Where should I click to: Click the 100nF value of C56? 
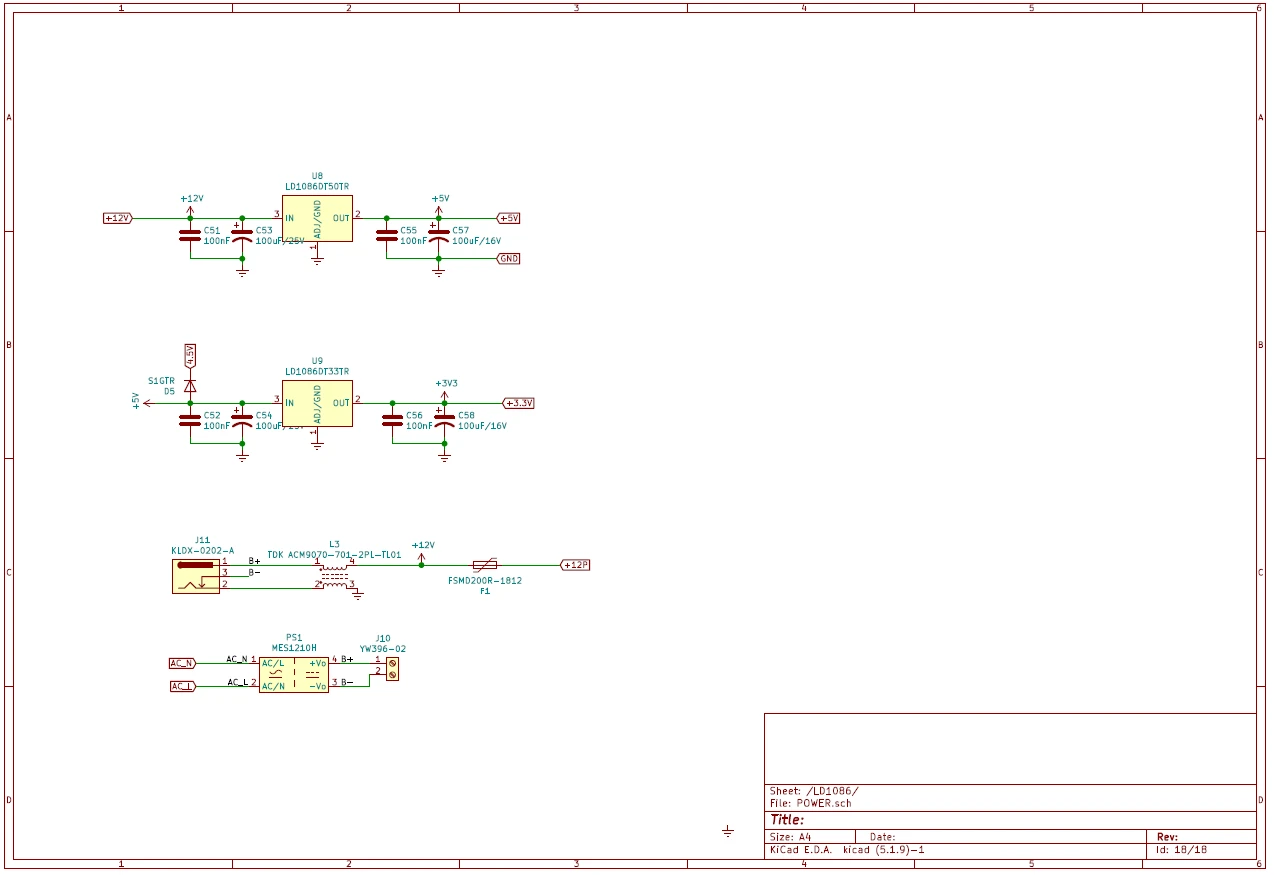420,427
